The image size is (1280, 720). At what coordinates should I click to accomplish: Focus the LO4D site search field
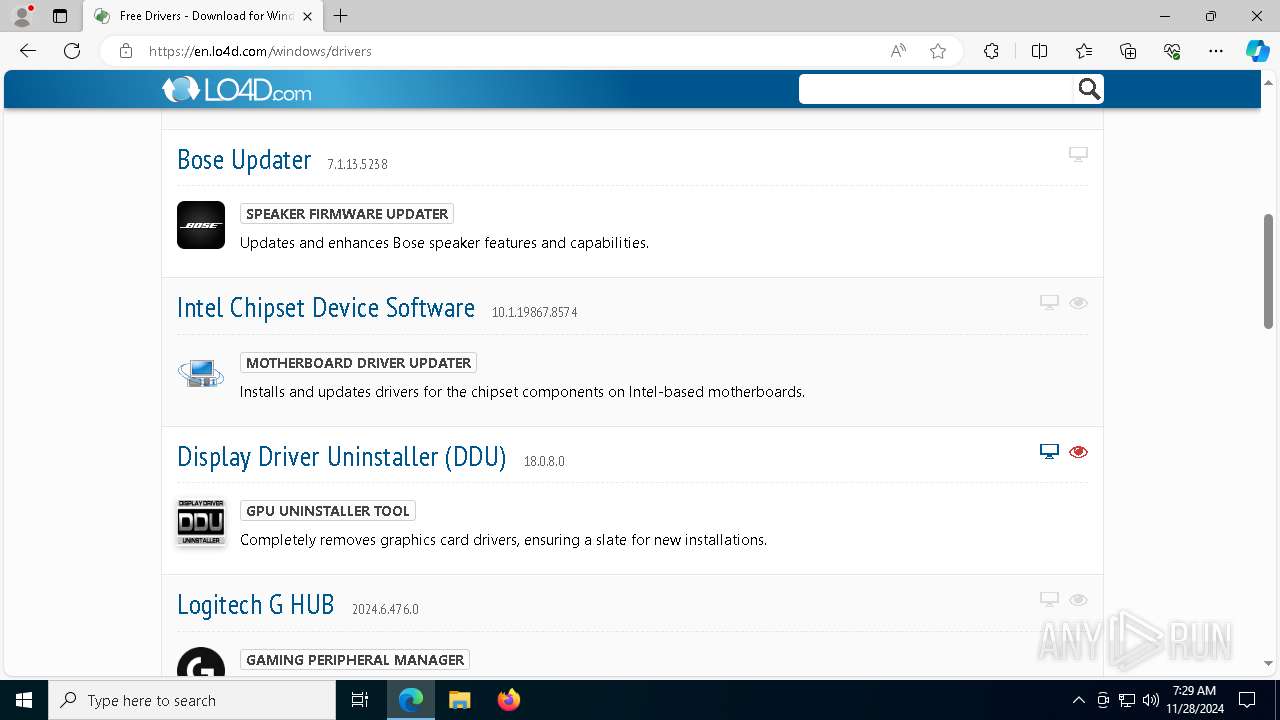tap(937, 90)
